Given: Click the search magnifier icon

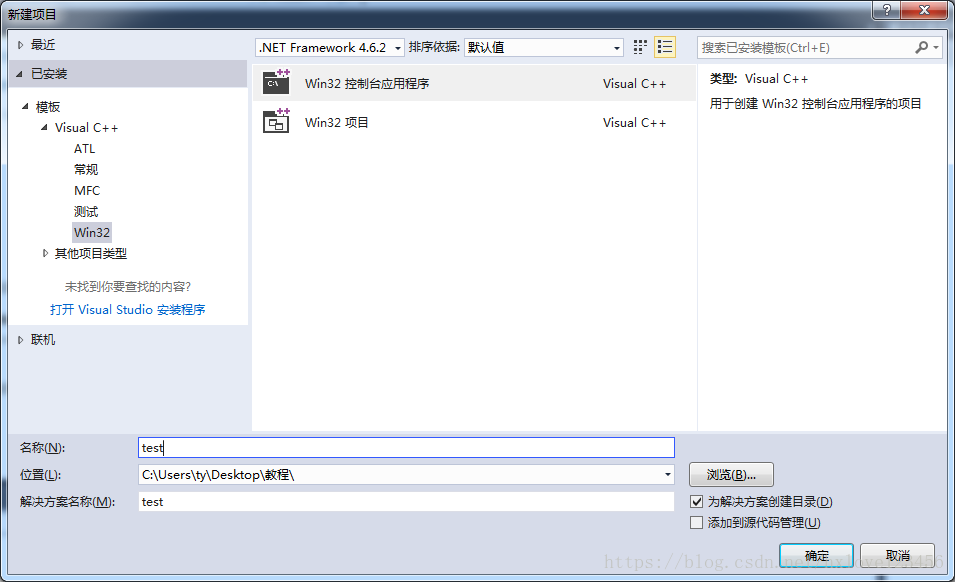Looking at the screenshot, I should pyautogui.click(x=922, y=47).
